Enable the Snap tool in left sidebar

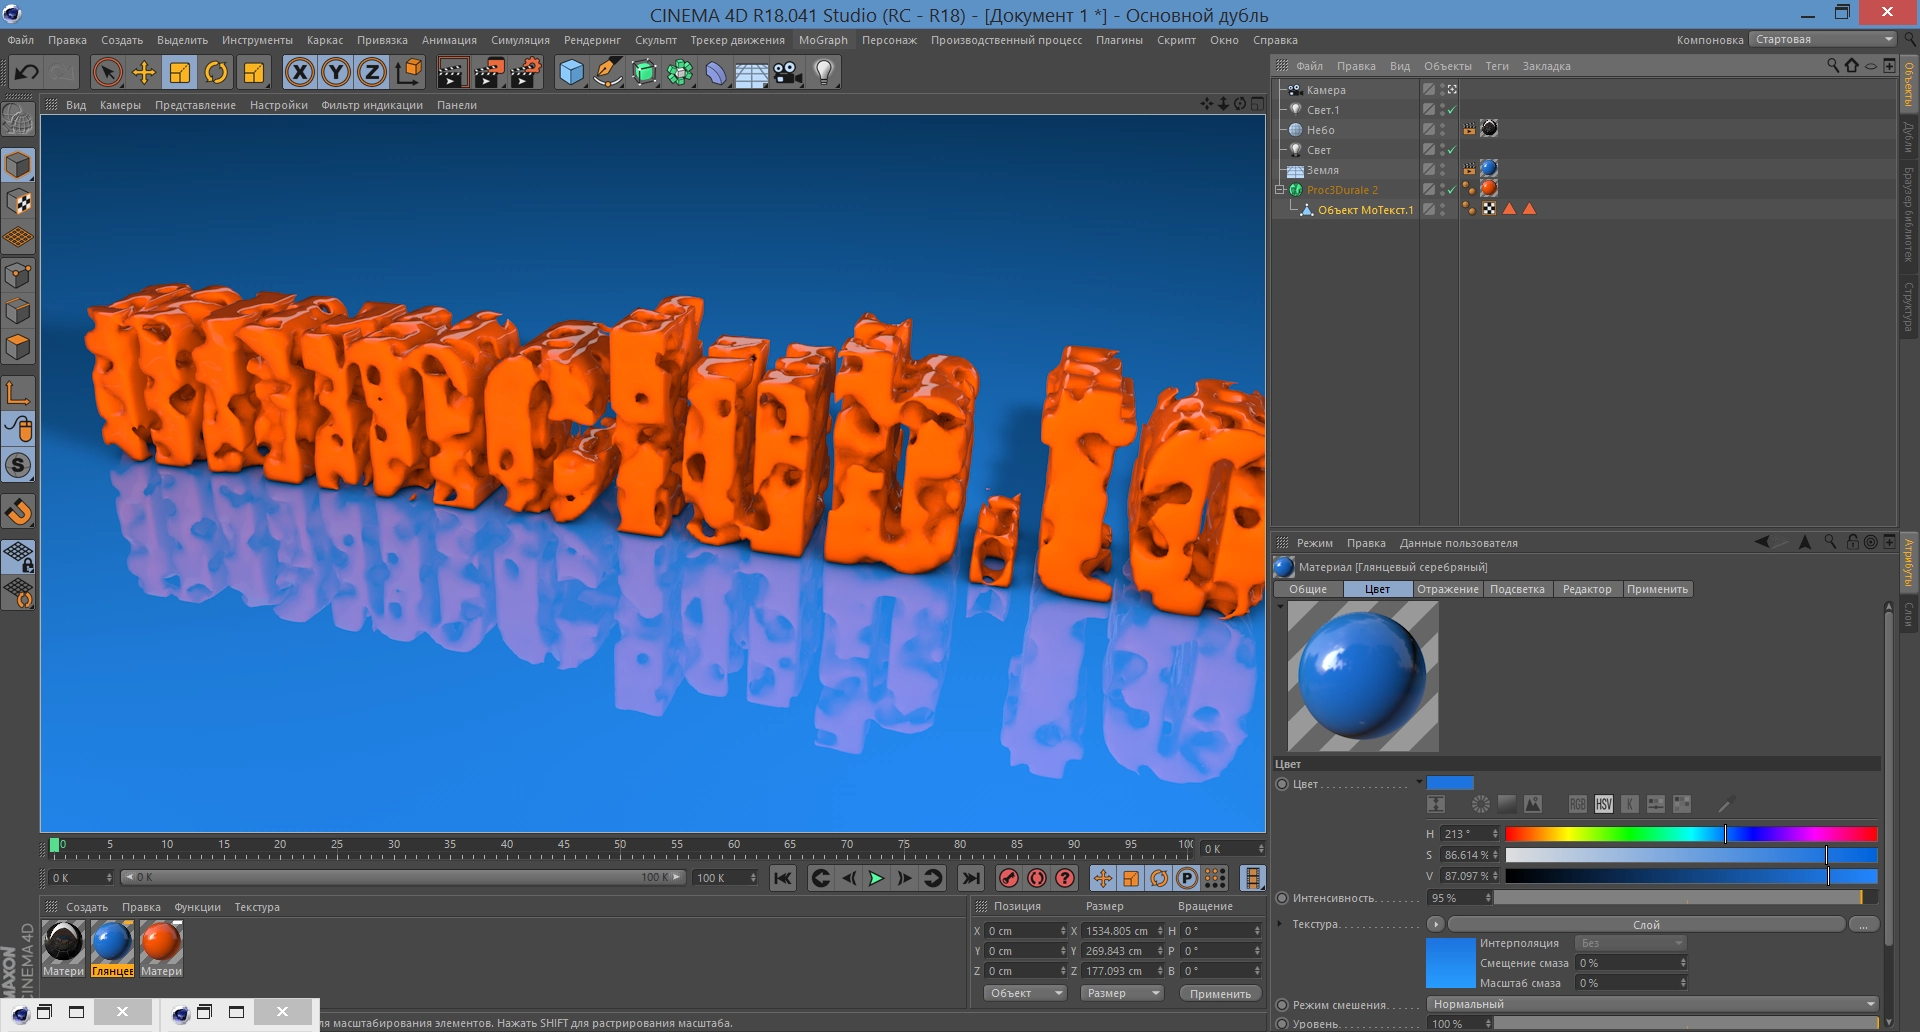pos(19,512)
